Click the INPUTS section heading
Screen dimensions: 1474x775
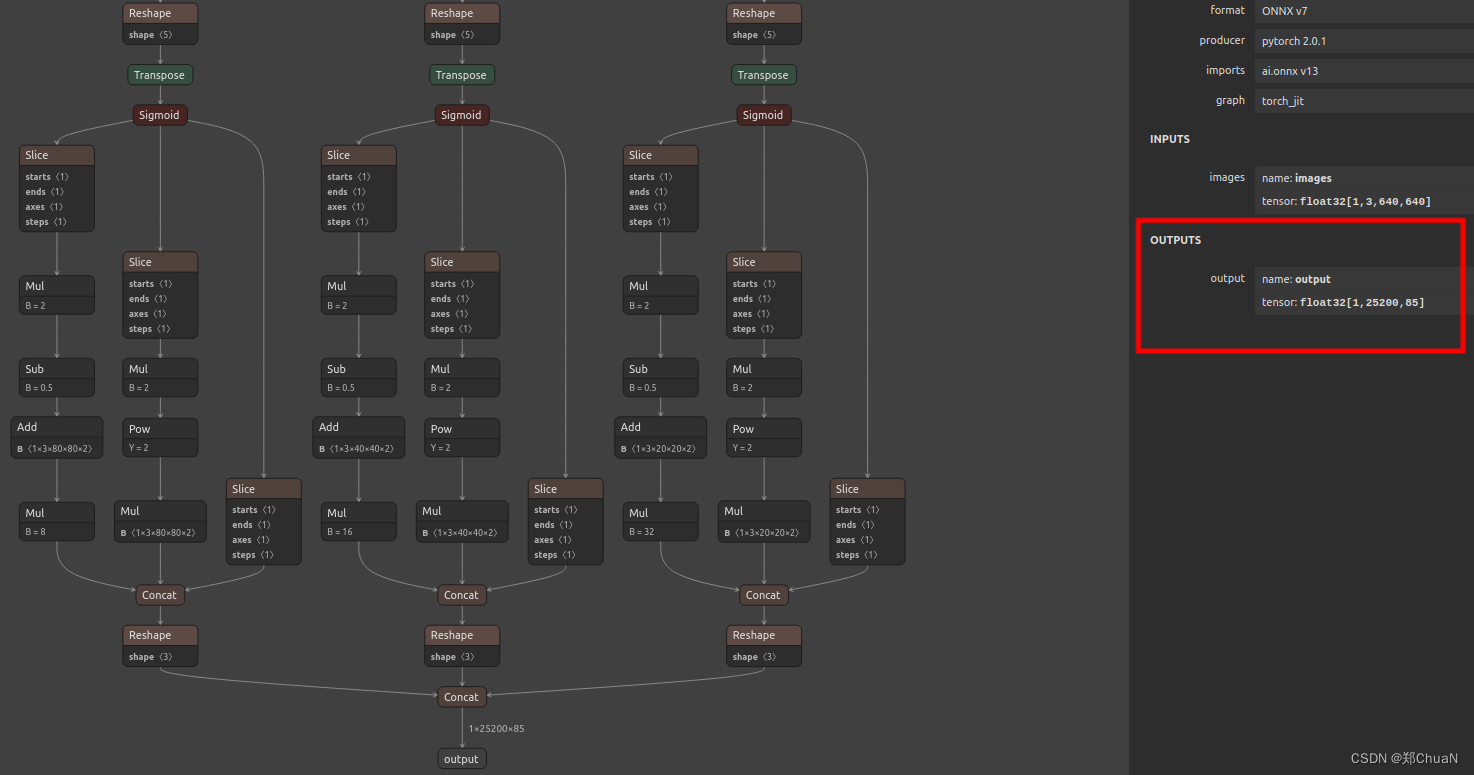pos(1170,139)
